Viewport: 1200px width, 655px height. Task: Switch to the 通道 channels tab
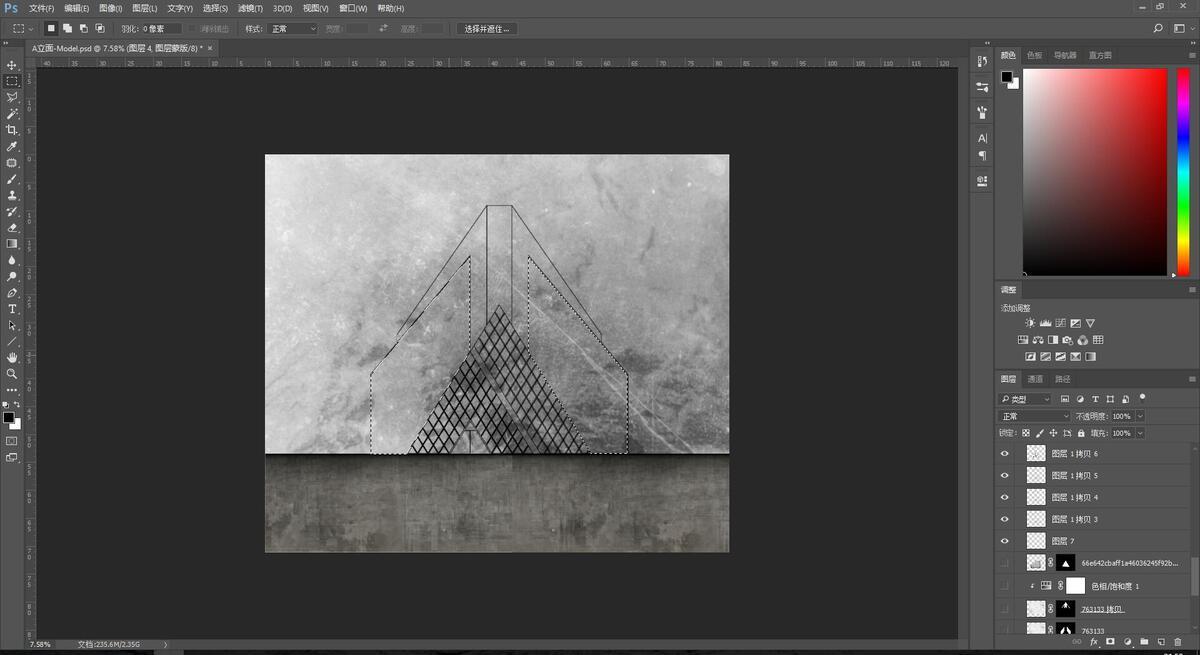coord(1035,379)
